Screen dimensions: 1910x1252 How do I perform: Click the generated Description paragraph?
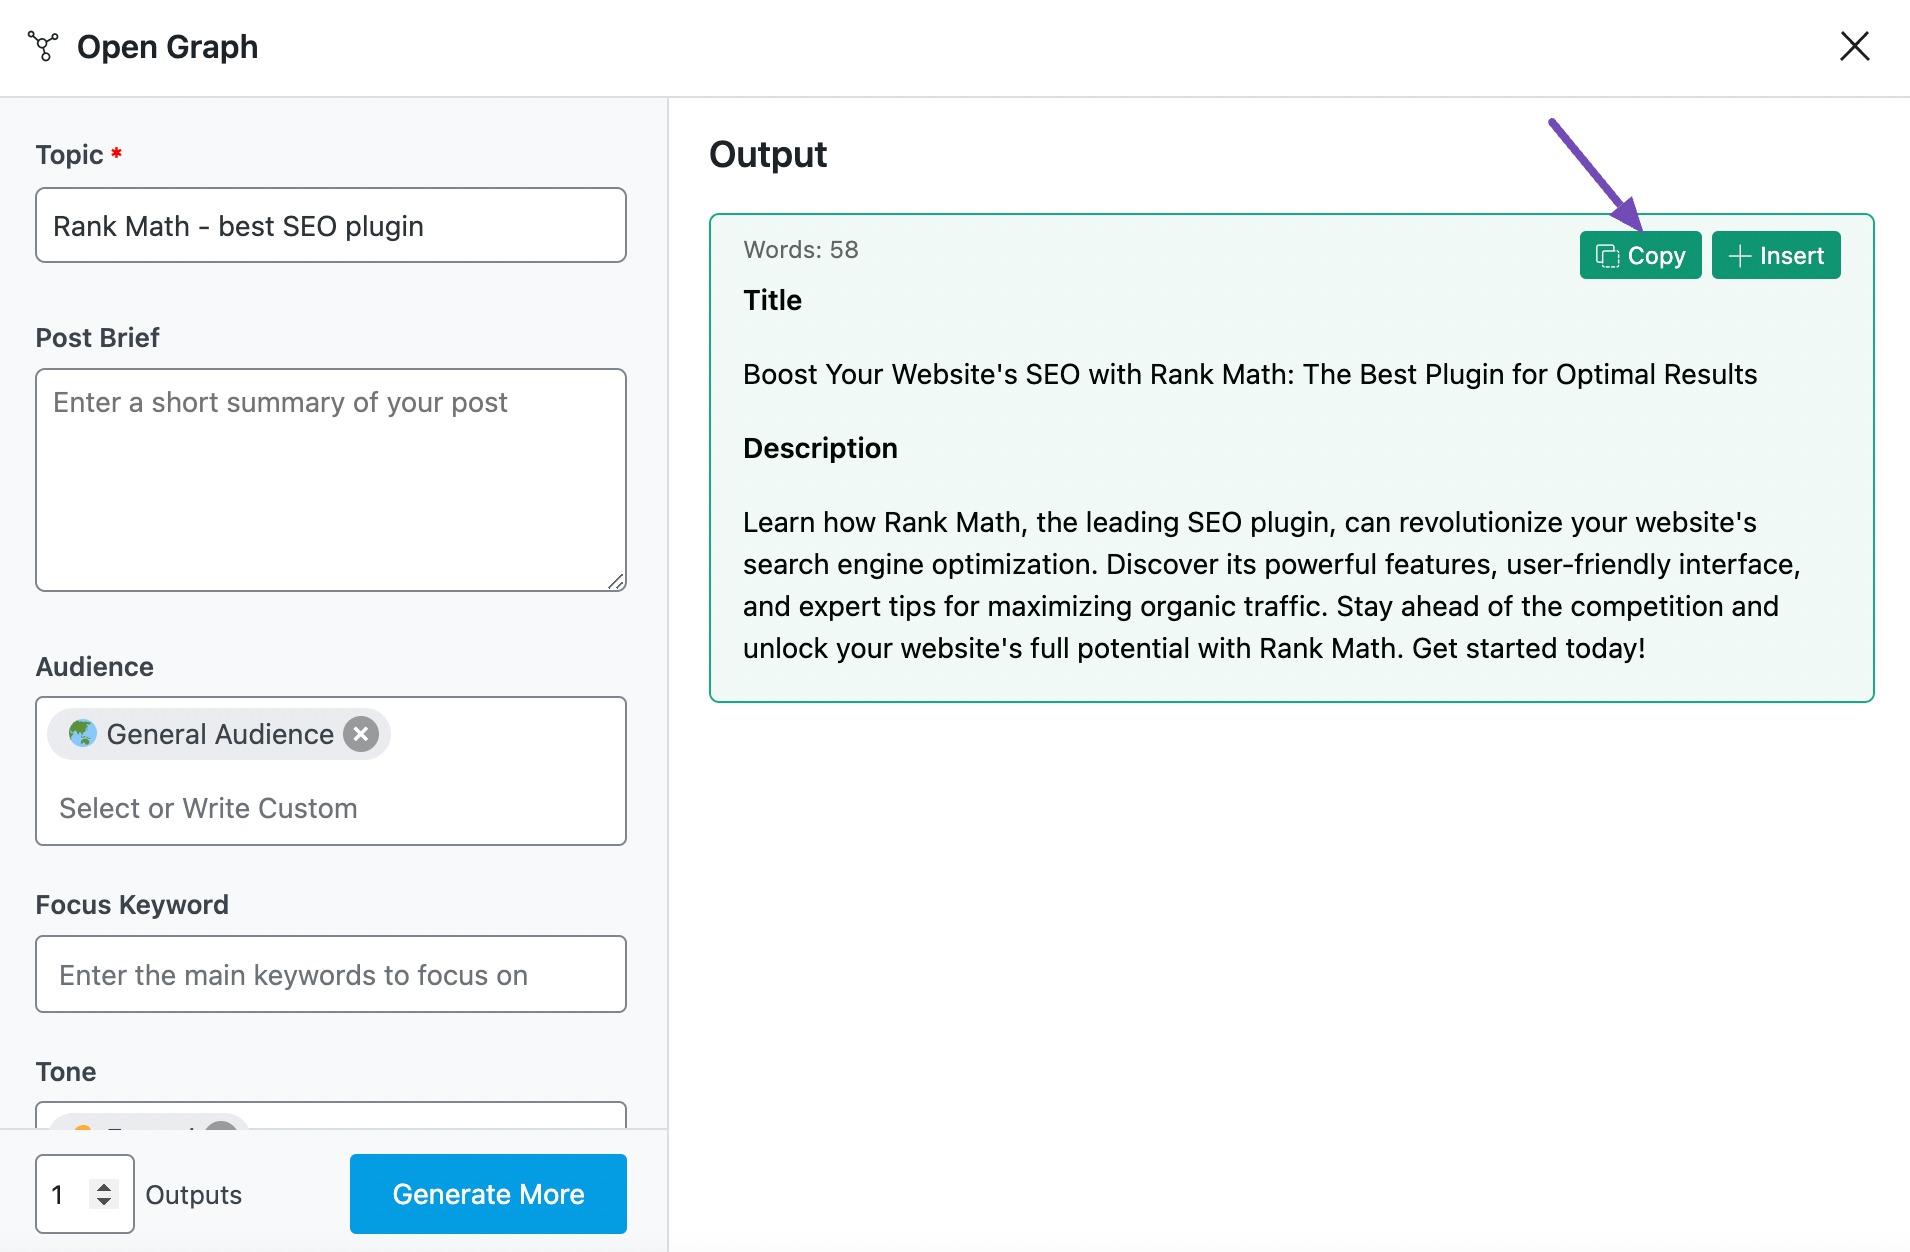(x=1270, y=585)
